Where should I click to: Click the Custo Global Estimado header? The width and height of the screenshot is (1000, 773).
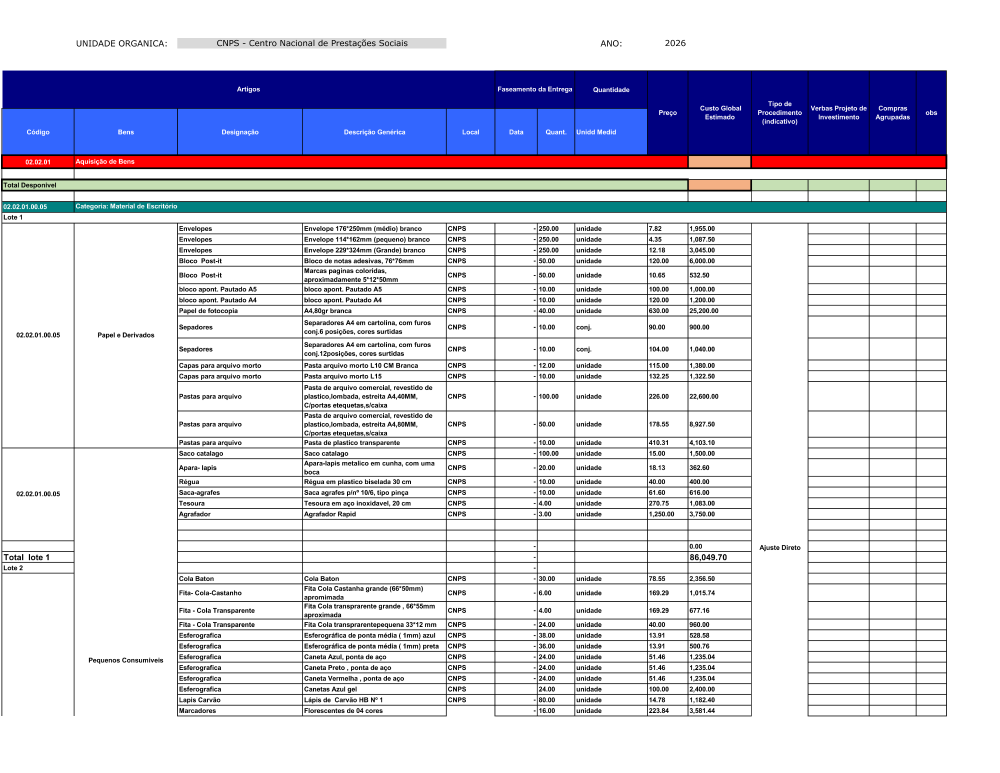[719, 113]
